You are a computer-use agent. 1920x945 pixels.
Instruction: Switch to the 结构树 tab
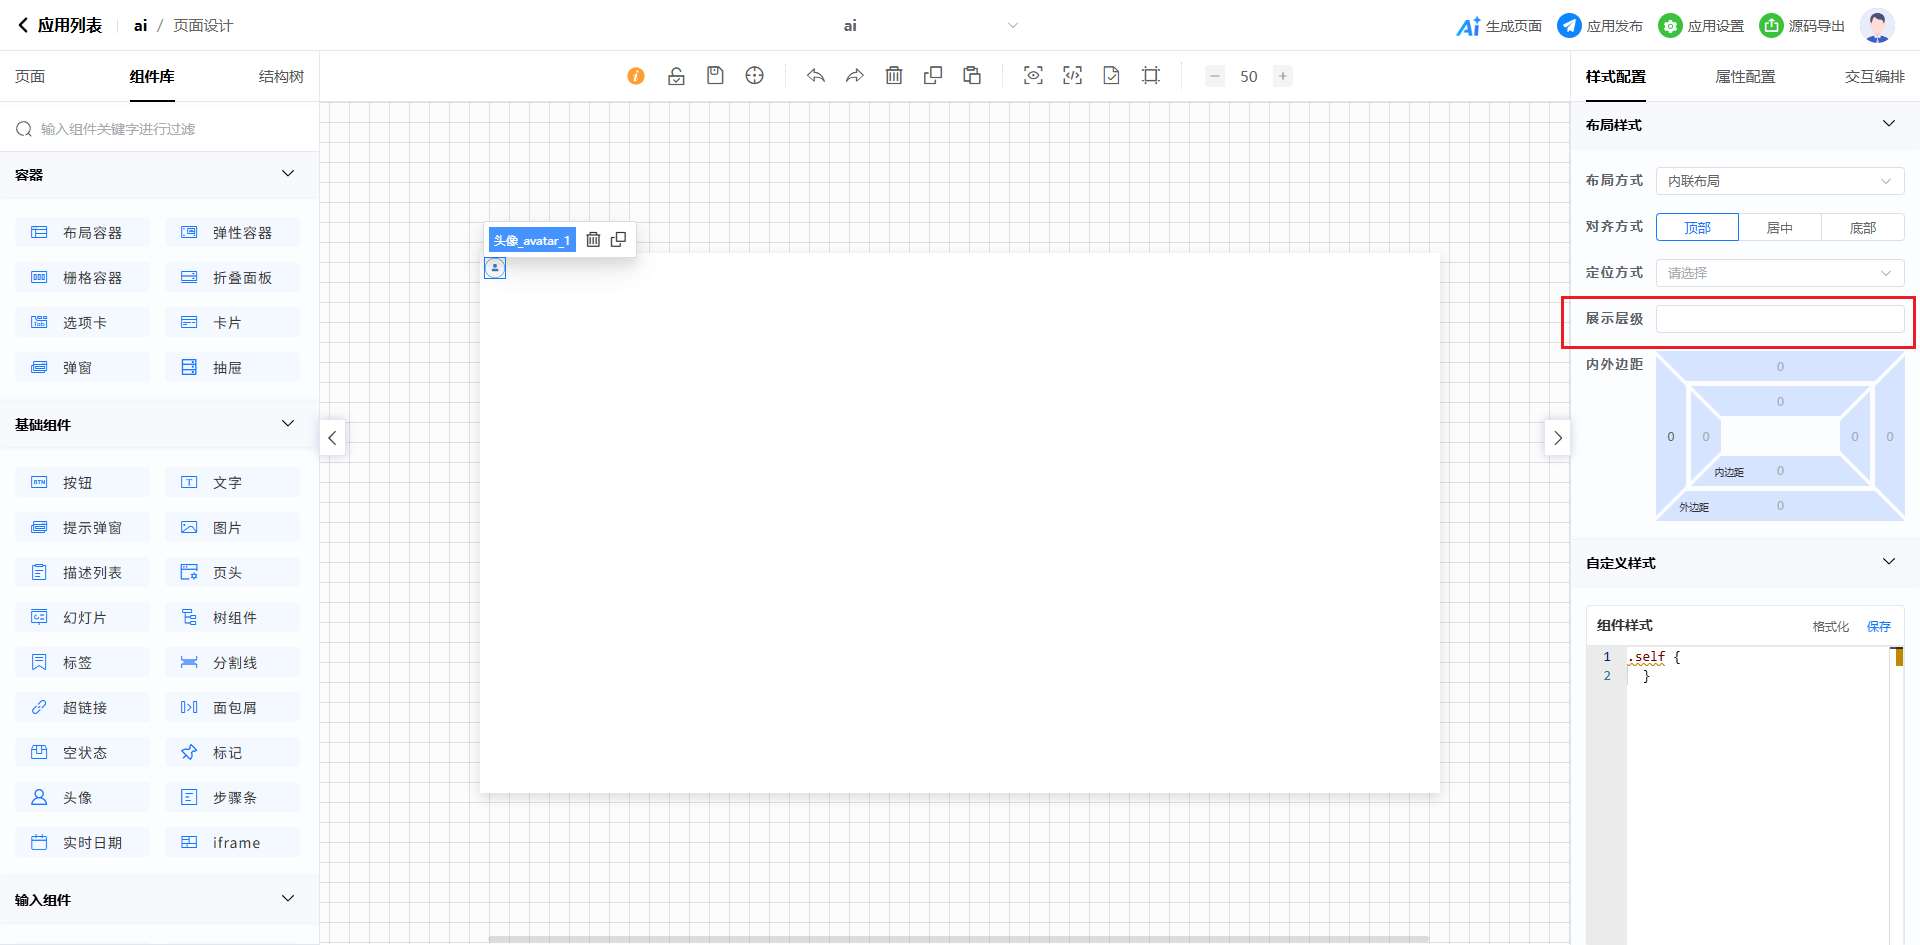[281, 77]
